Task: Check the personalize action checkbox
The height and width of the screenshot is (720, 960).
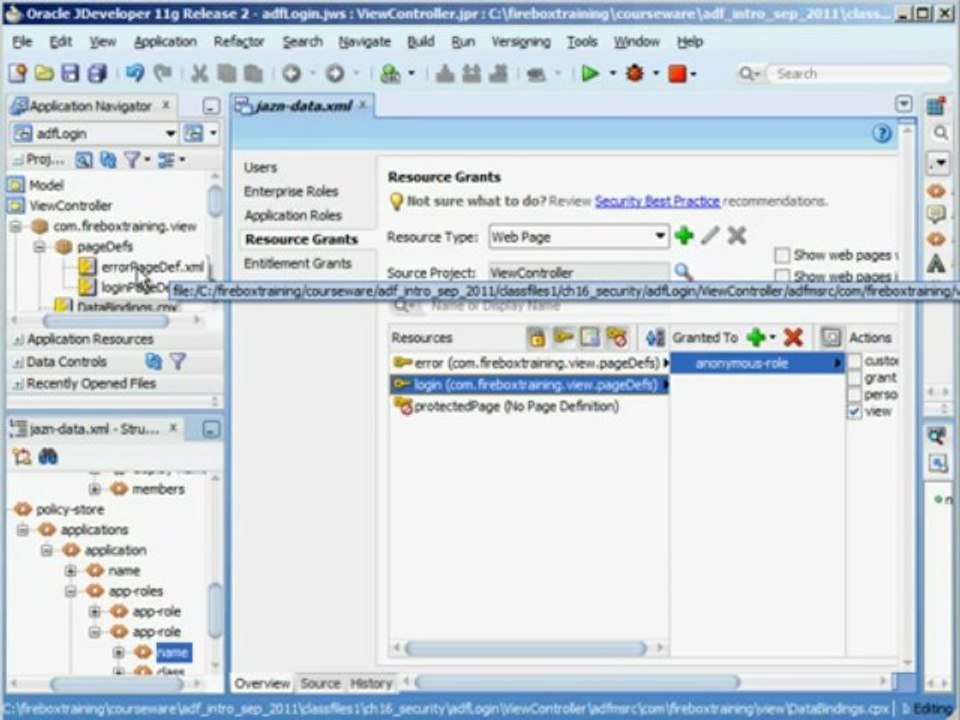Action: (855, 395)
